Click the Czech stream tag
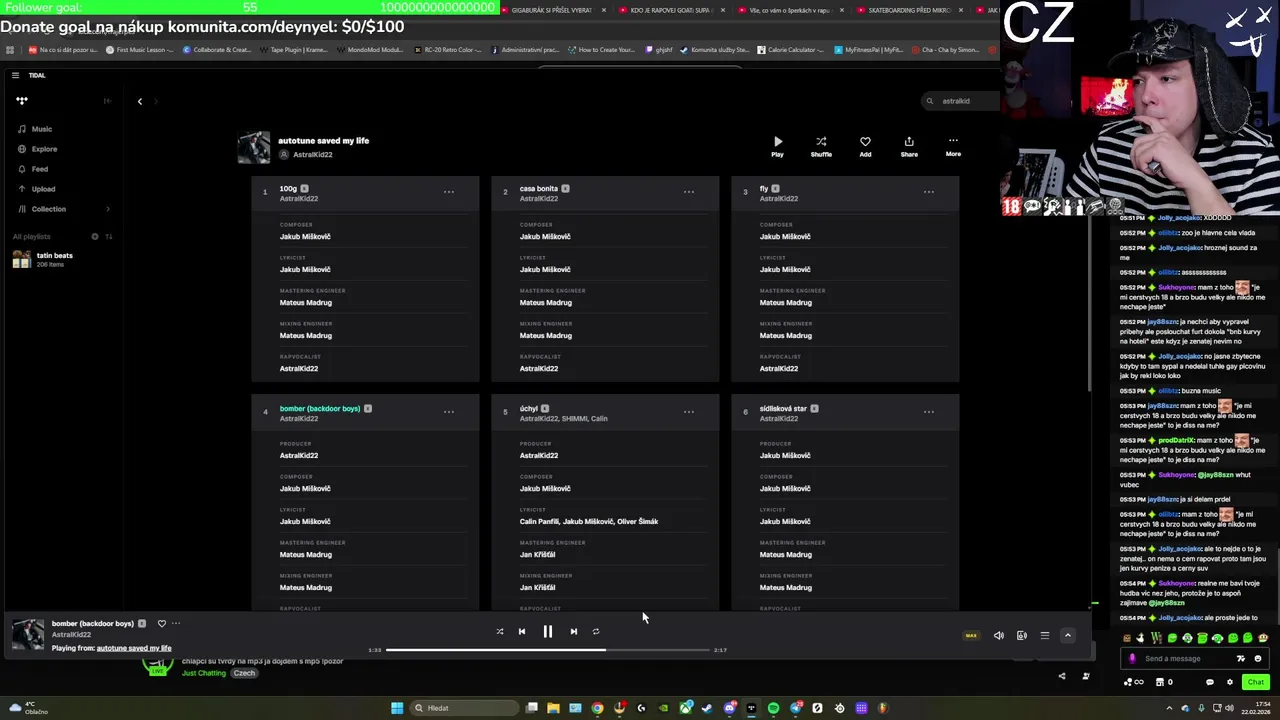This screenshot has height=720, width=1280. point(244,673)
